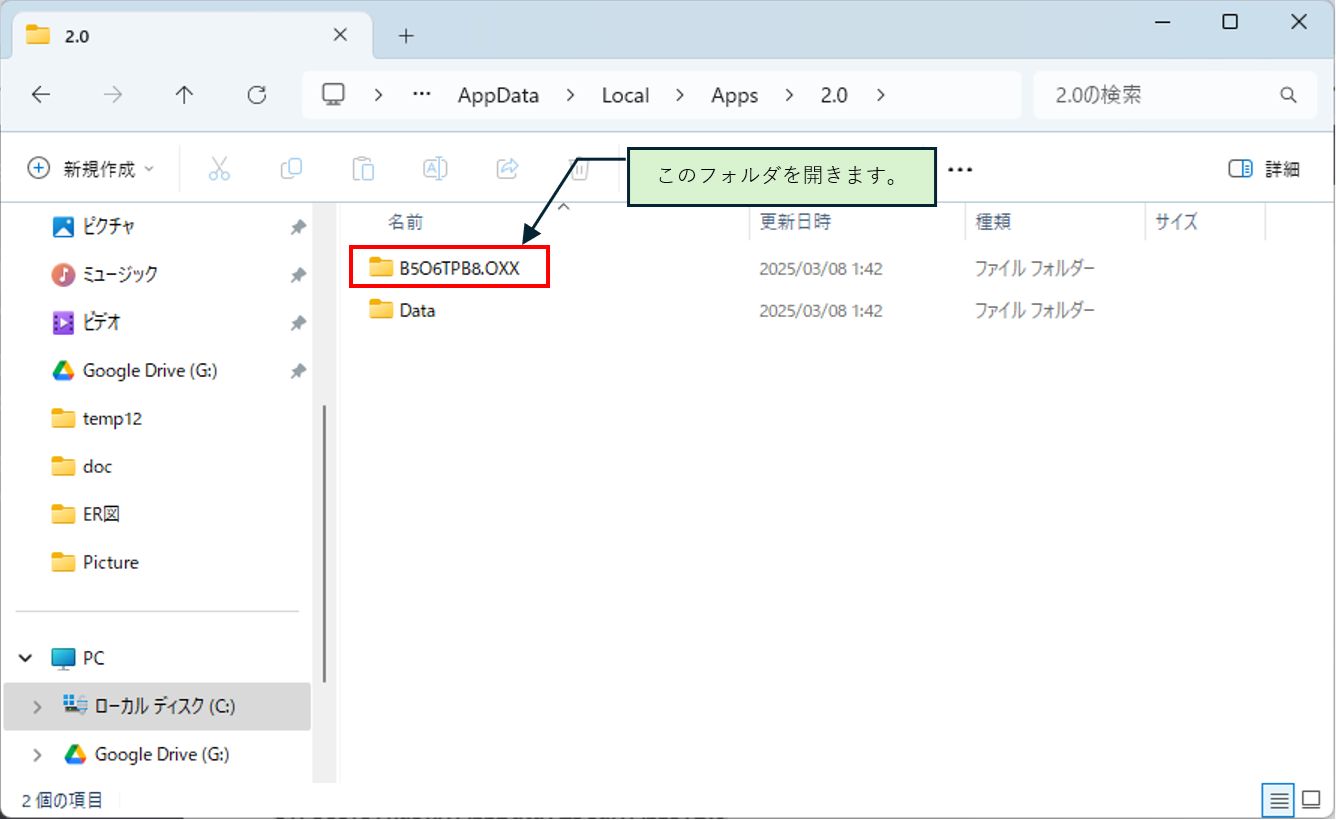Open the more options ellipsis menu

point(960,169)
